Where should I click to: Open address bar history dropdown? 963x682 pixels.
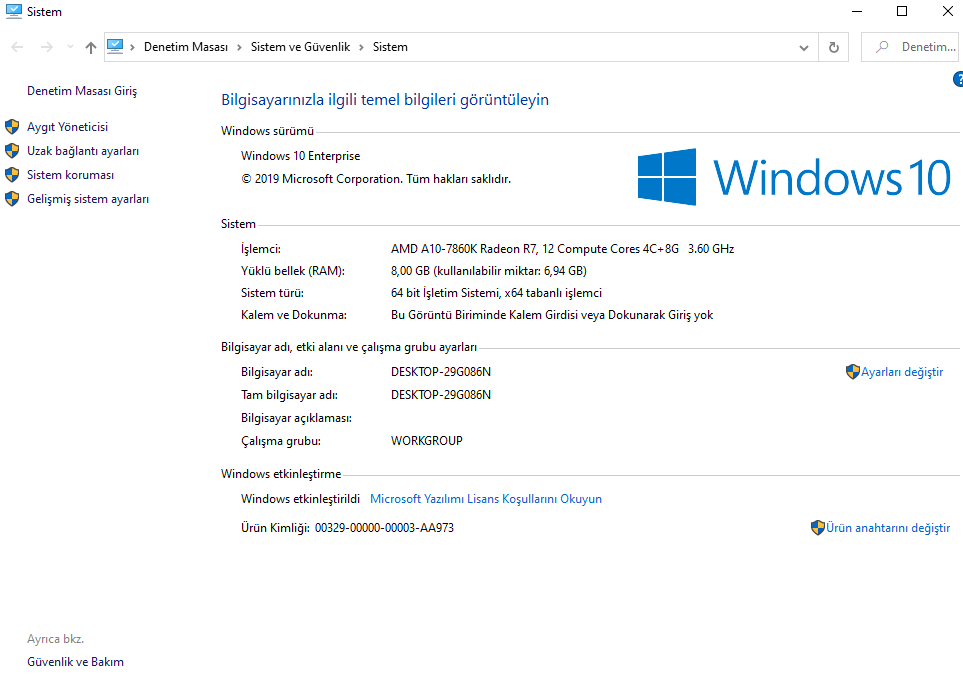[803, 47]
